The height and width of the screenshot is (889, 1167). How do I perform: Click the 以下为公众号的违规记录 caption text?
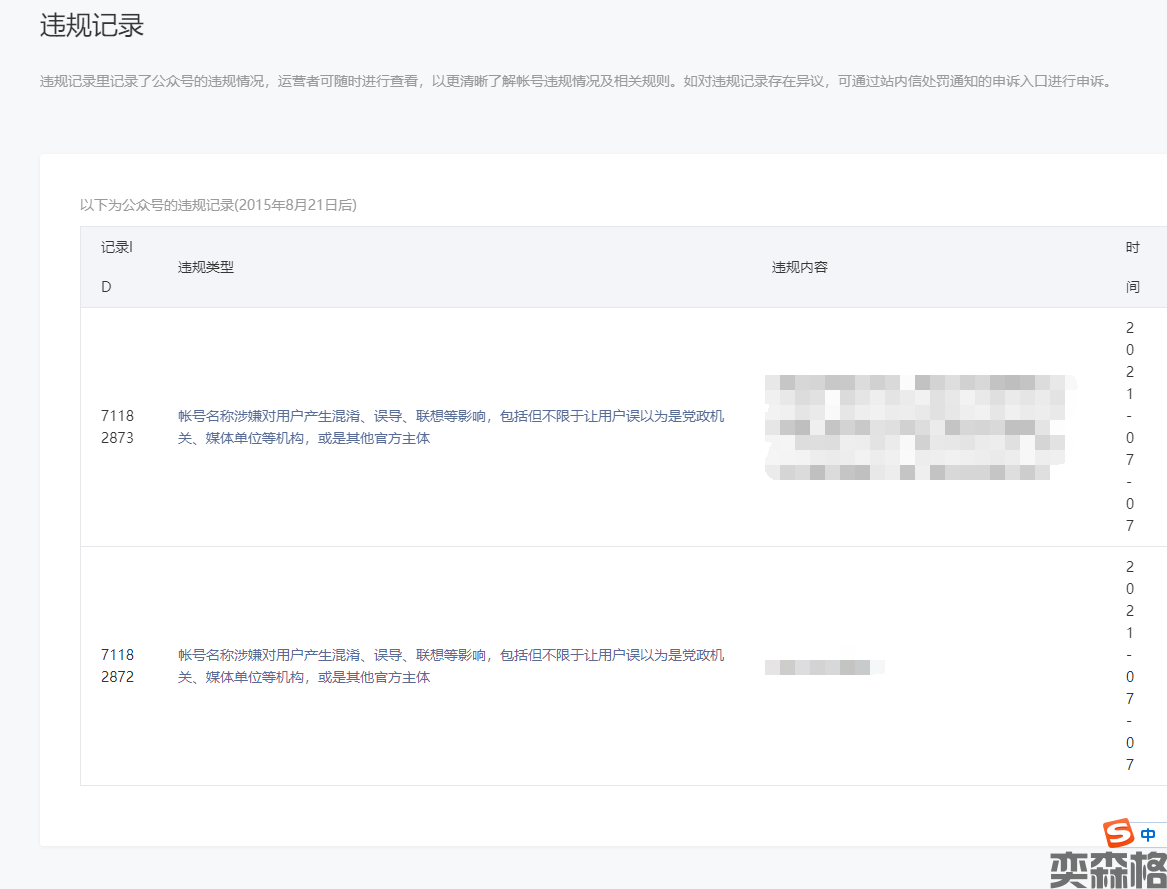click(218, 205)
